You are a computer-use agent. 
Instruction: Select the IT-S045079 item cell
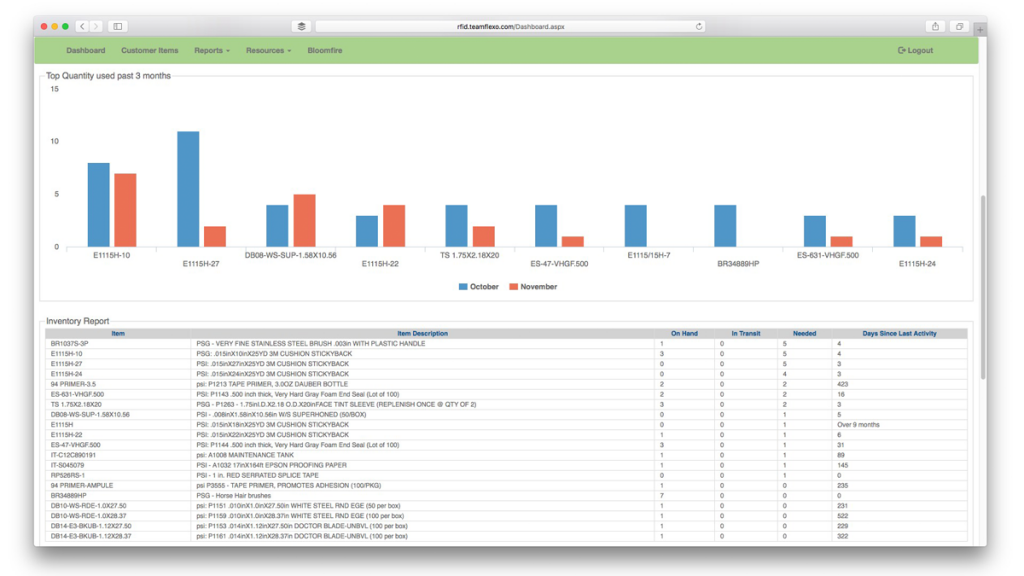coord(118,465)
